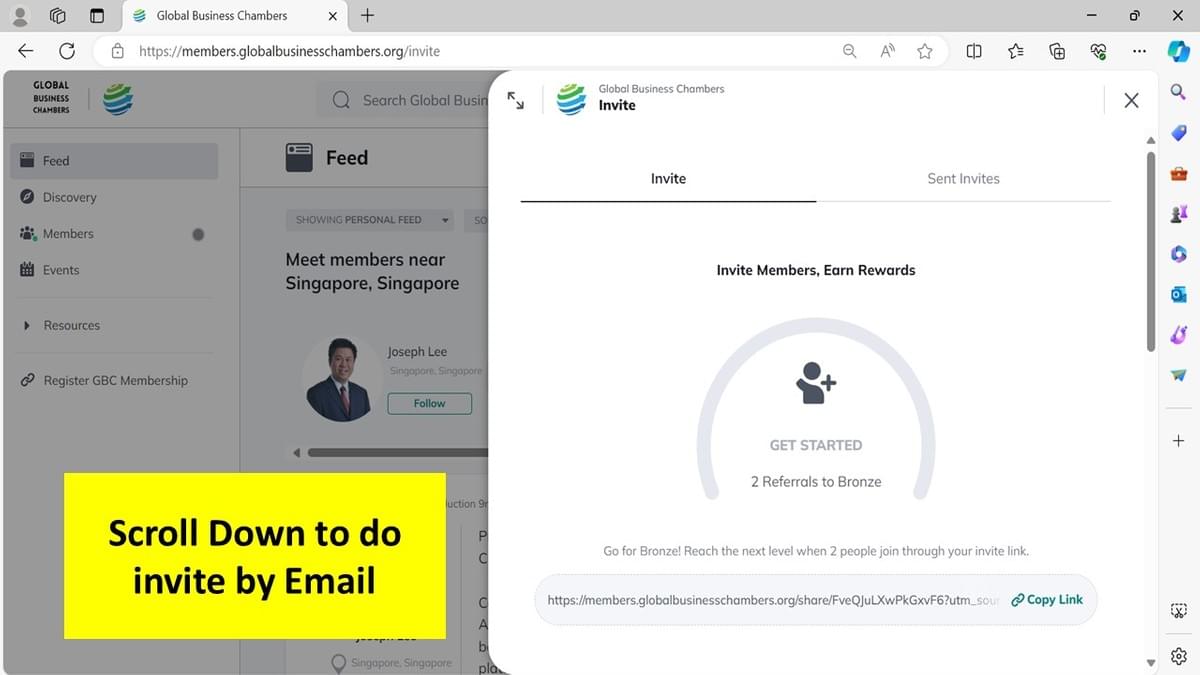1200x675 pixels.
Task: Click the Invite panel scrollbar down arrow
Action: pos(1150,662)
